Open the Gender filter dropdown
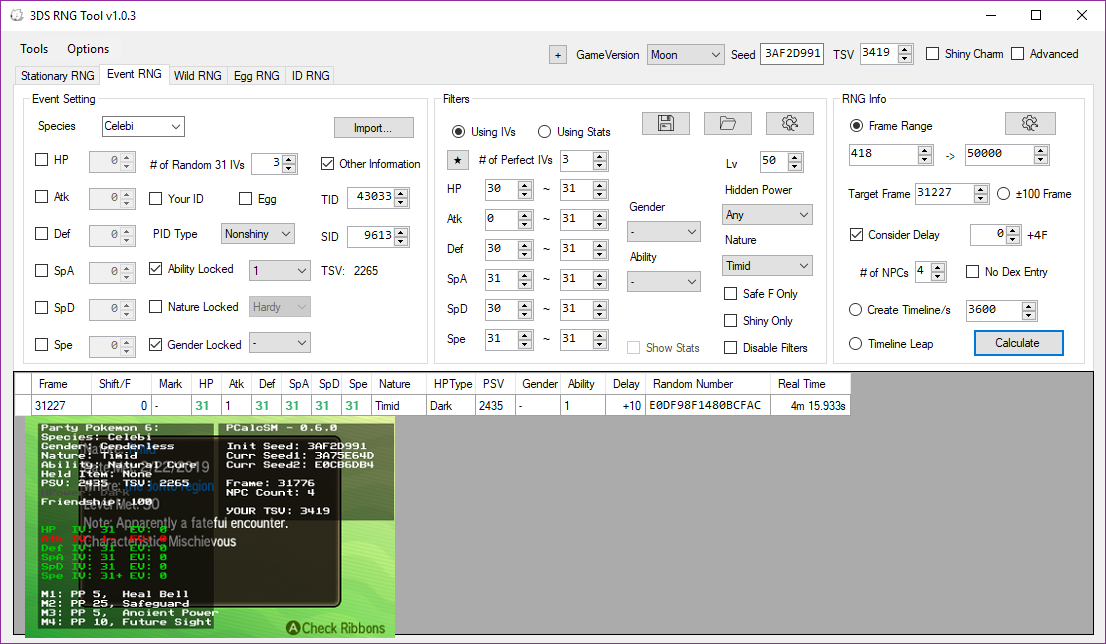This screenshot has width=1106, height=644. pyautogui.click(x=664, y=231)
